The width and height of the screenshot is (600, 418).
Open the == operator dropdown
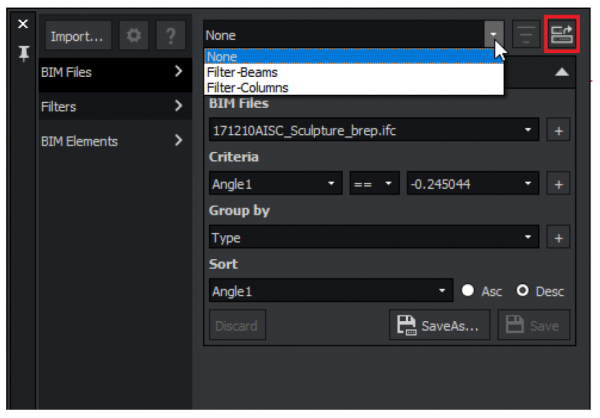(x=374, y=184)
